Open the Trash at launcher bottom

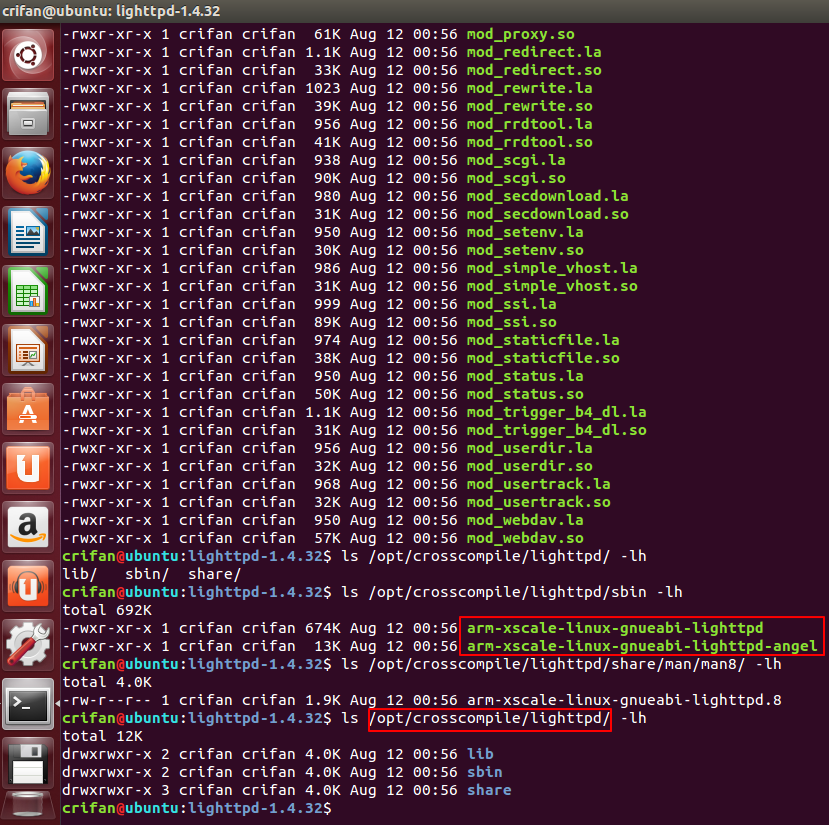coord(28,806)
